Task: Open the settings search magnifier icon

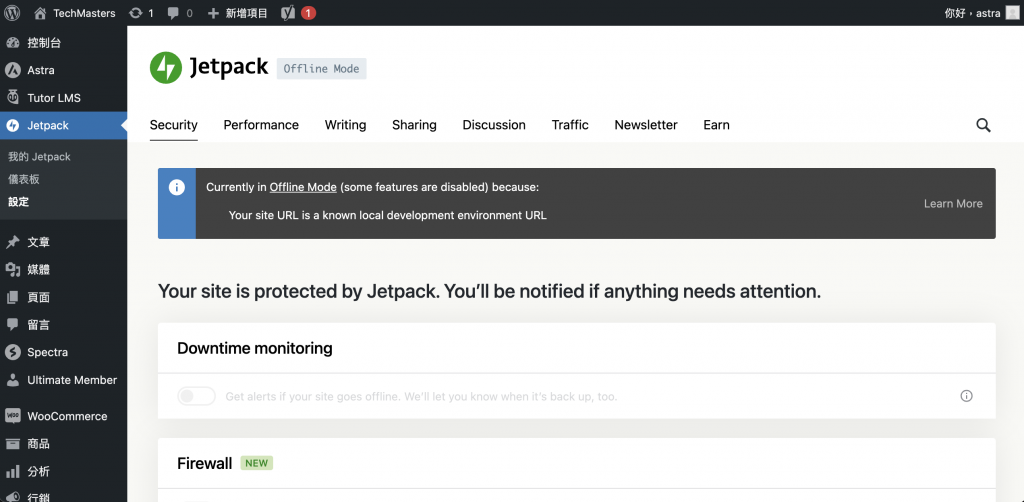Action: pos(984,125)
